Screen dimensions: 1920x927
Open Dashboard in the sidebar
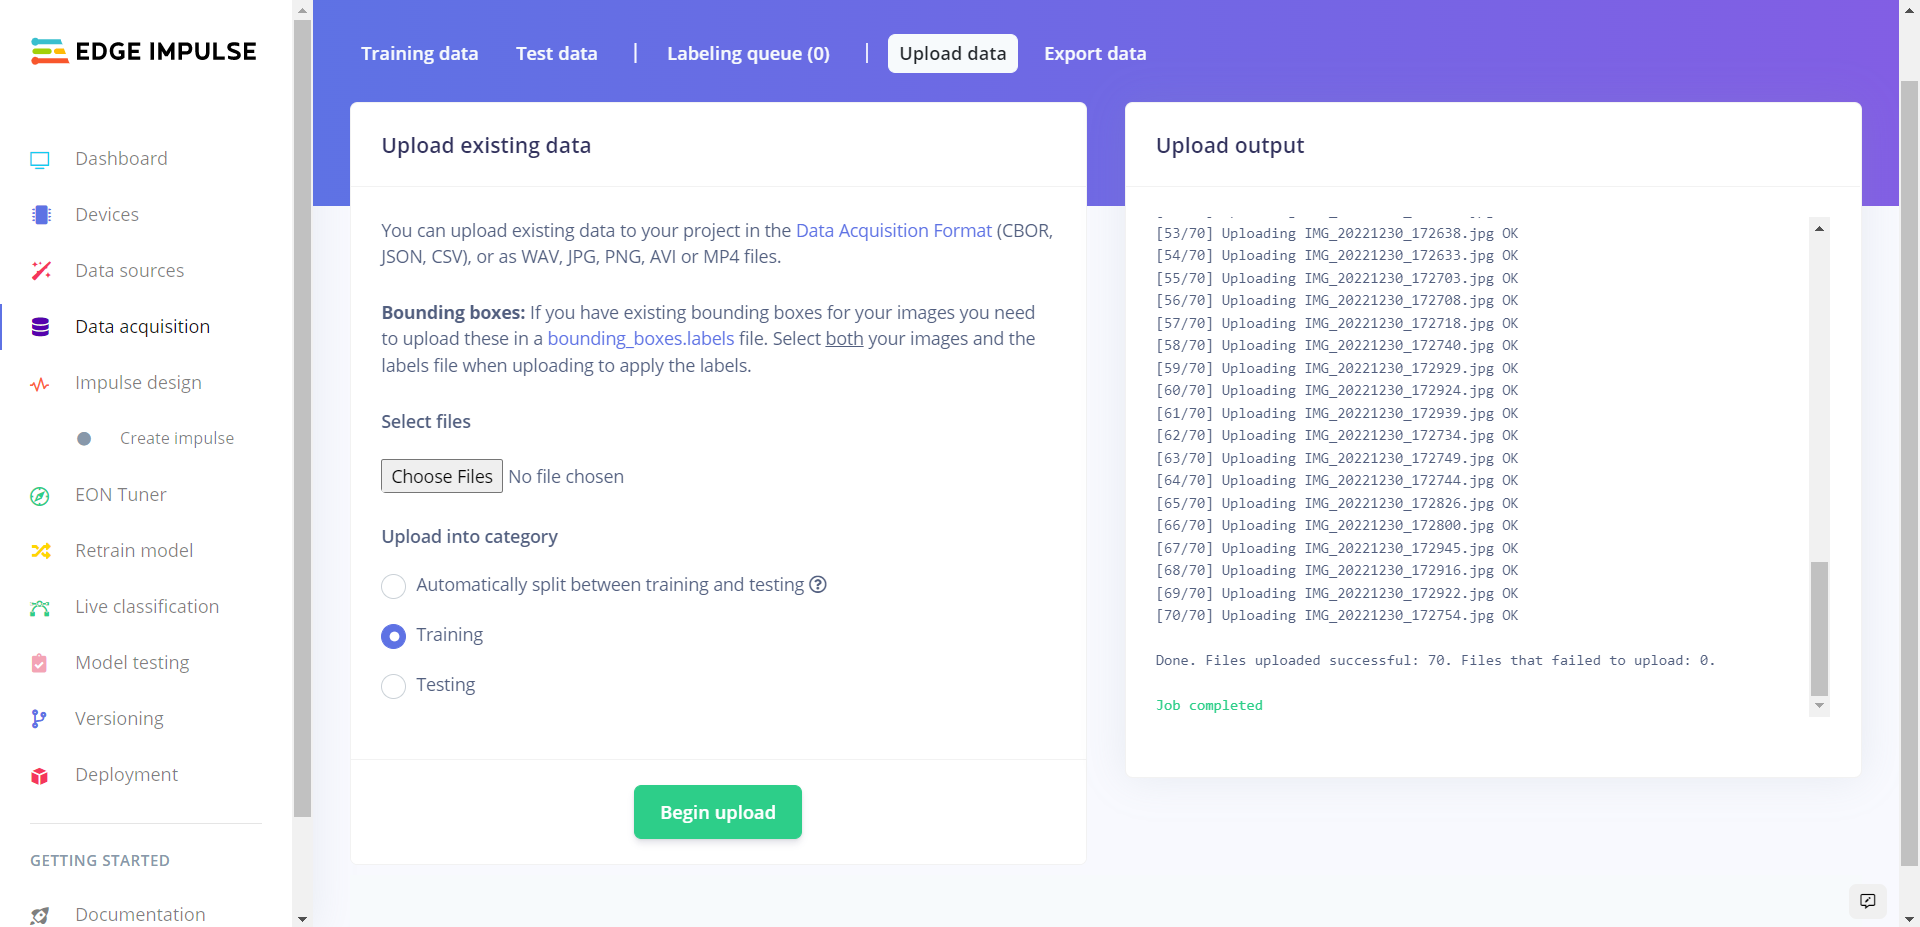click(121, 159)
